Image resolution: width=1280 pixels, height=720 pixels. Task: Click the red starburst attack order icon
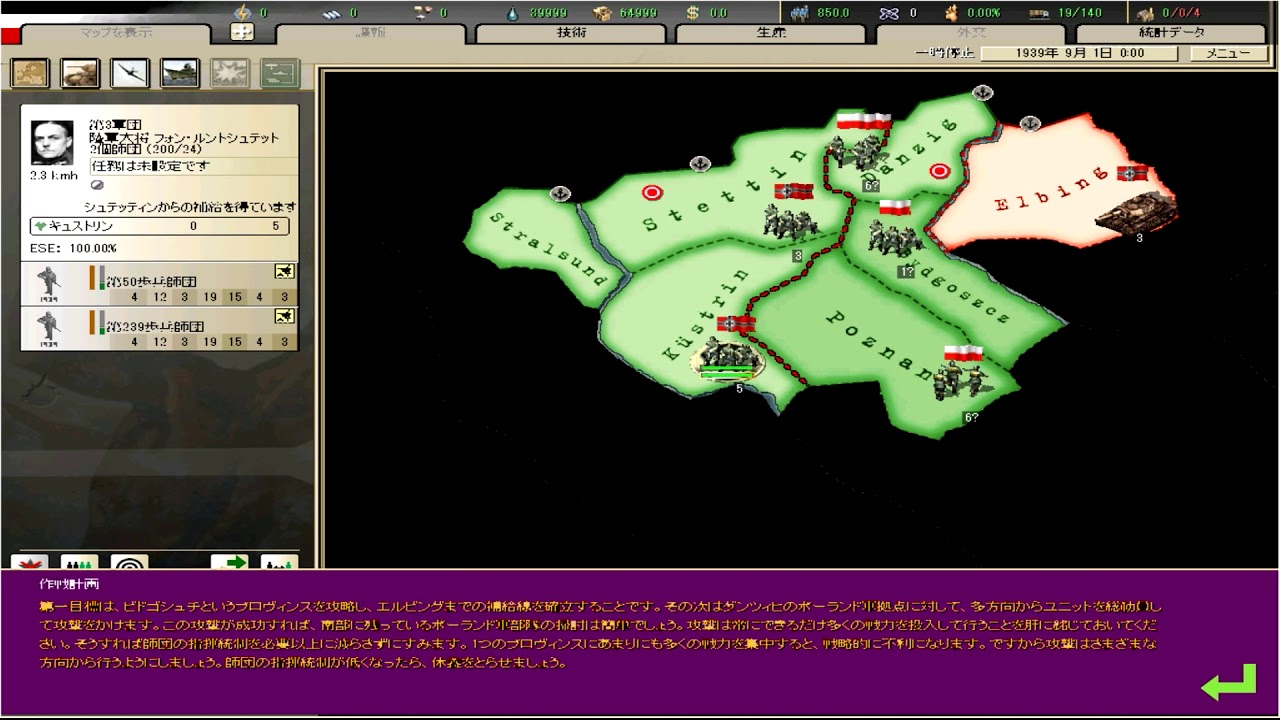[x=30, y=562]
